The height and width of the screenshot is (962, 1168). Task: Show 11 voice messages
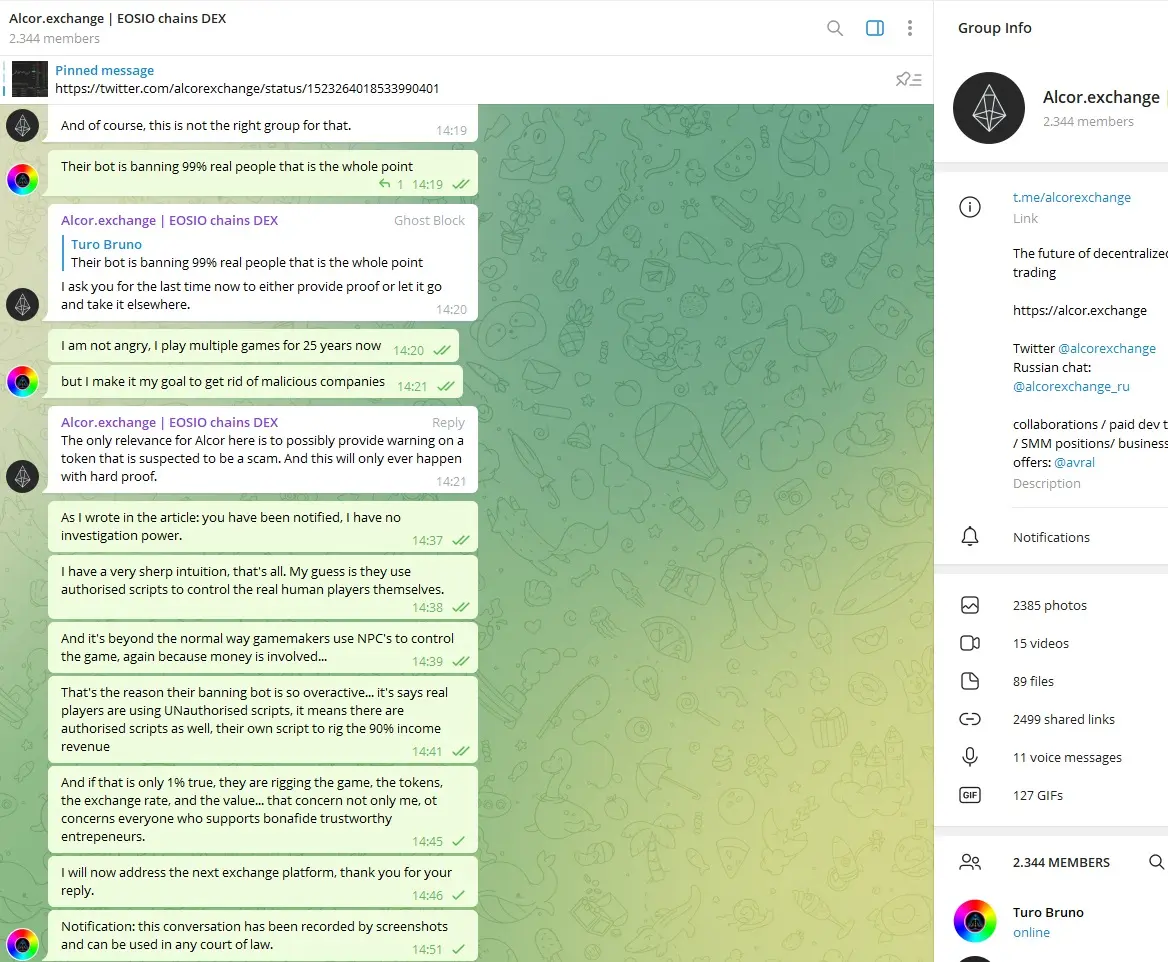click(x=1067, y=757)
